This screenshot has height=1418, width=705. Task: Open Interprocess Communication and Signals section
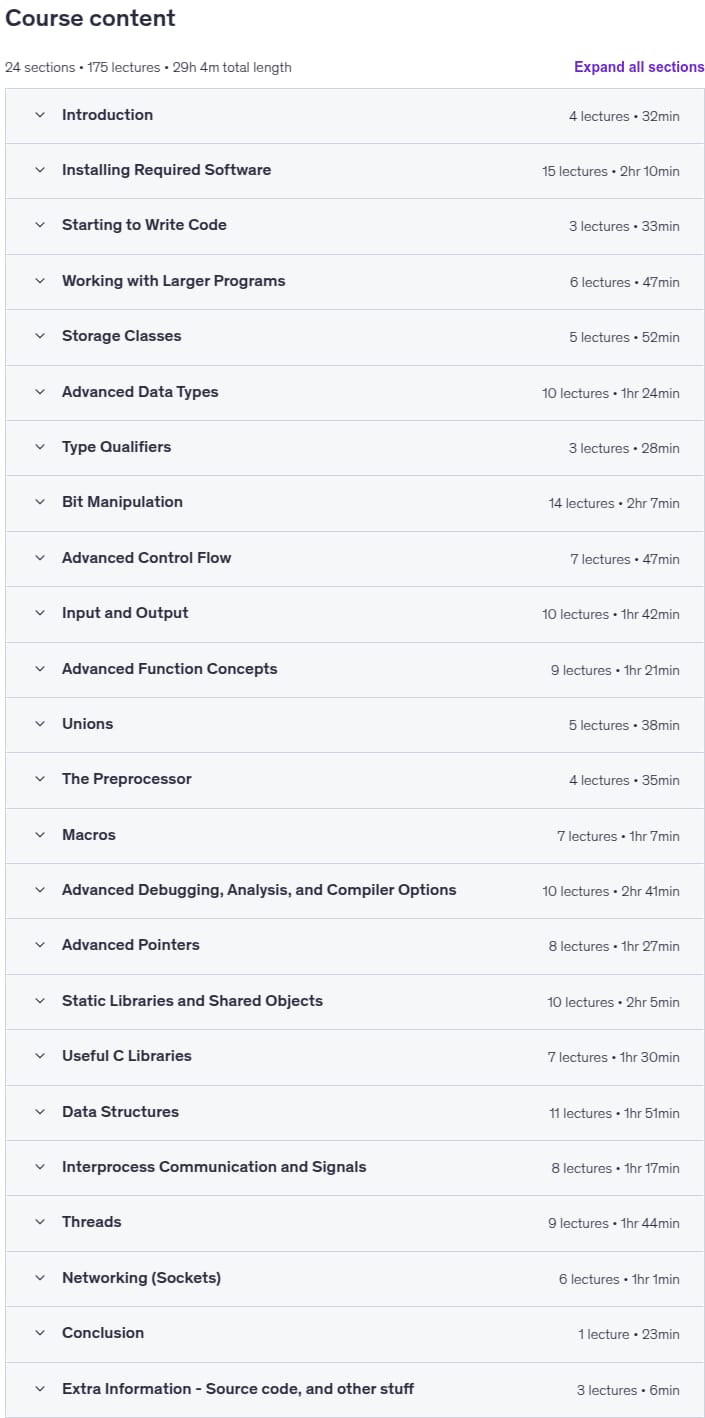(x=355, y=1167)
